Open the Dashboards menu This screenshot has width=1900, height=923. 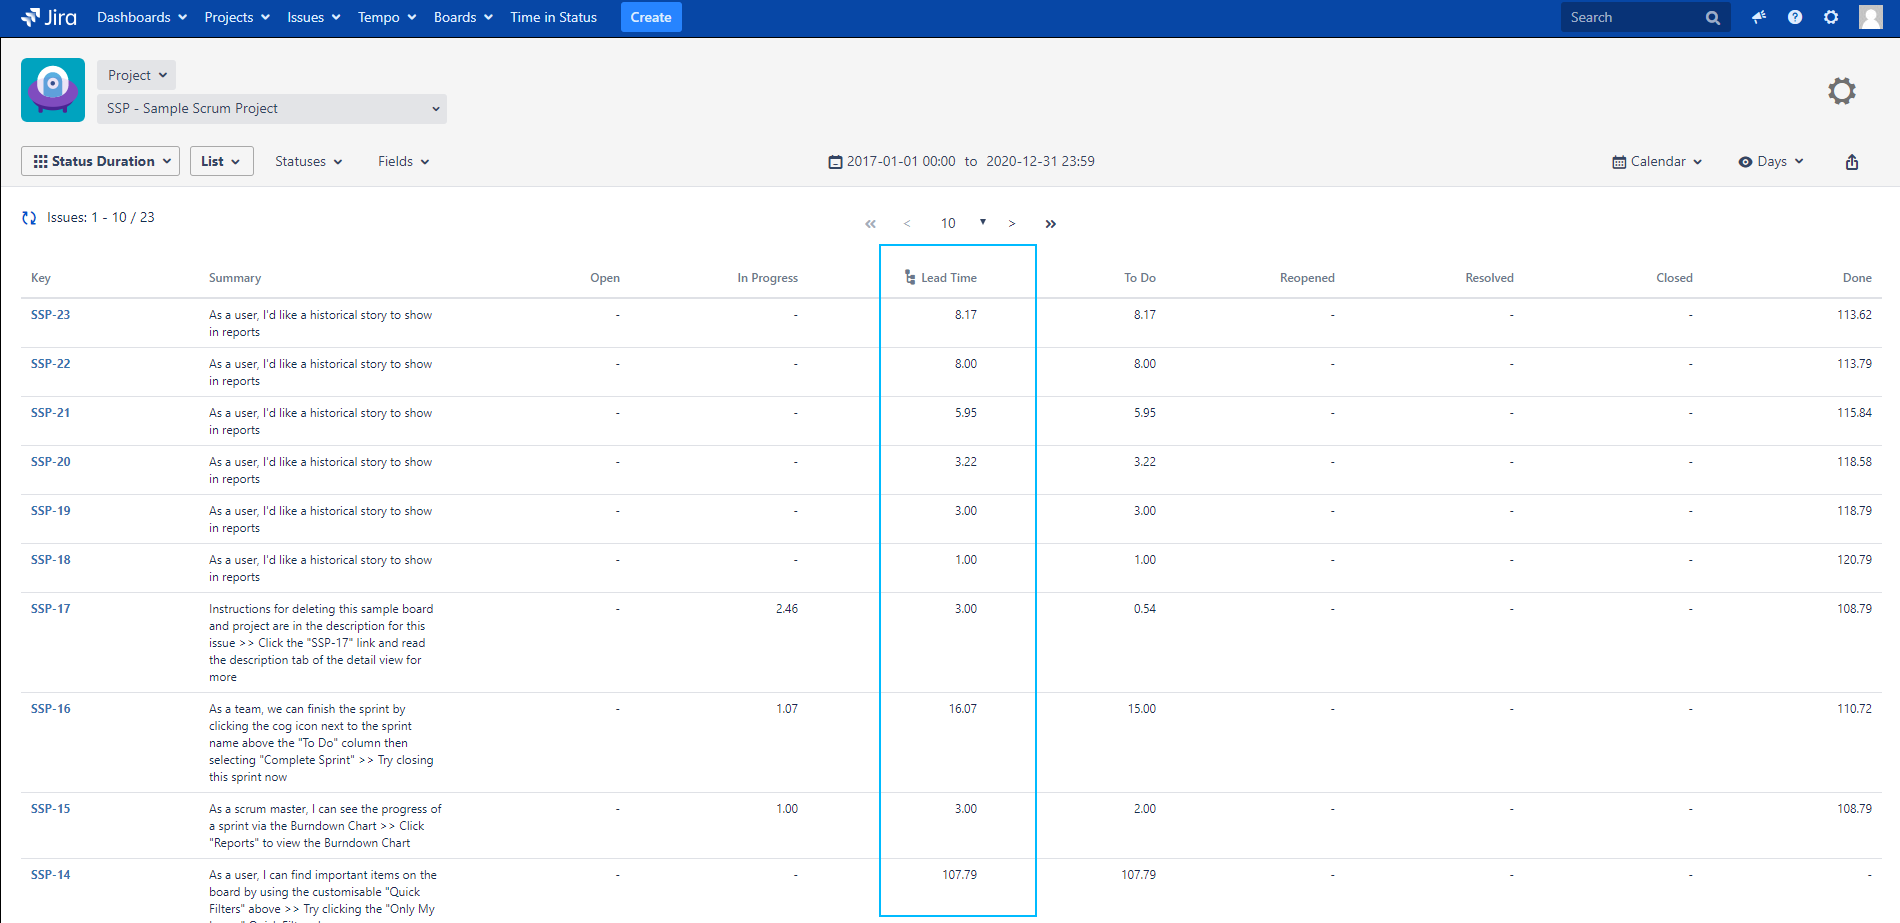(x=141, y=17)
